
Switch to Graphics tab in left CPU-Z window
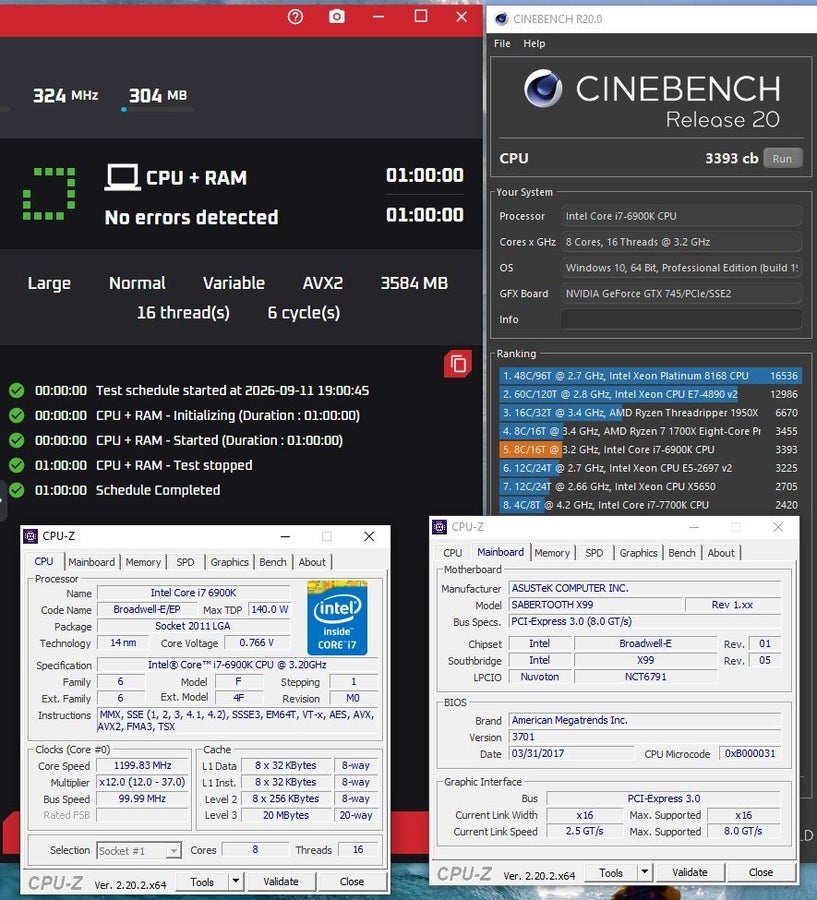tap(229, 562)
